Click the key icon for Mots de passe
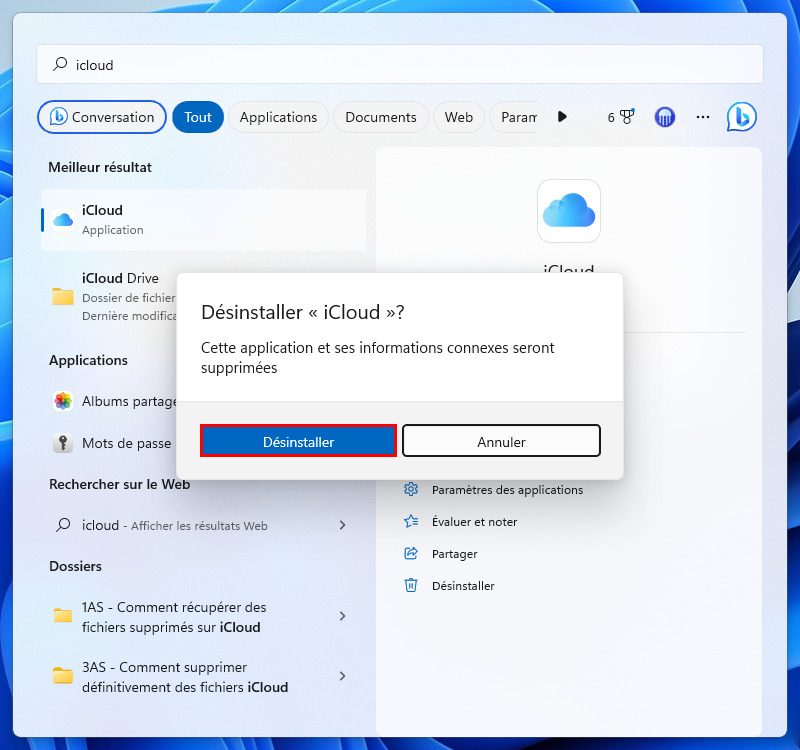The width and height of the screenshot is (800, 750). pyautogui.click(x=63, y=443)
